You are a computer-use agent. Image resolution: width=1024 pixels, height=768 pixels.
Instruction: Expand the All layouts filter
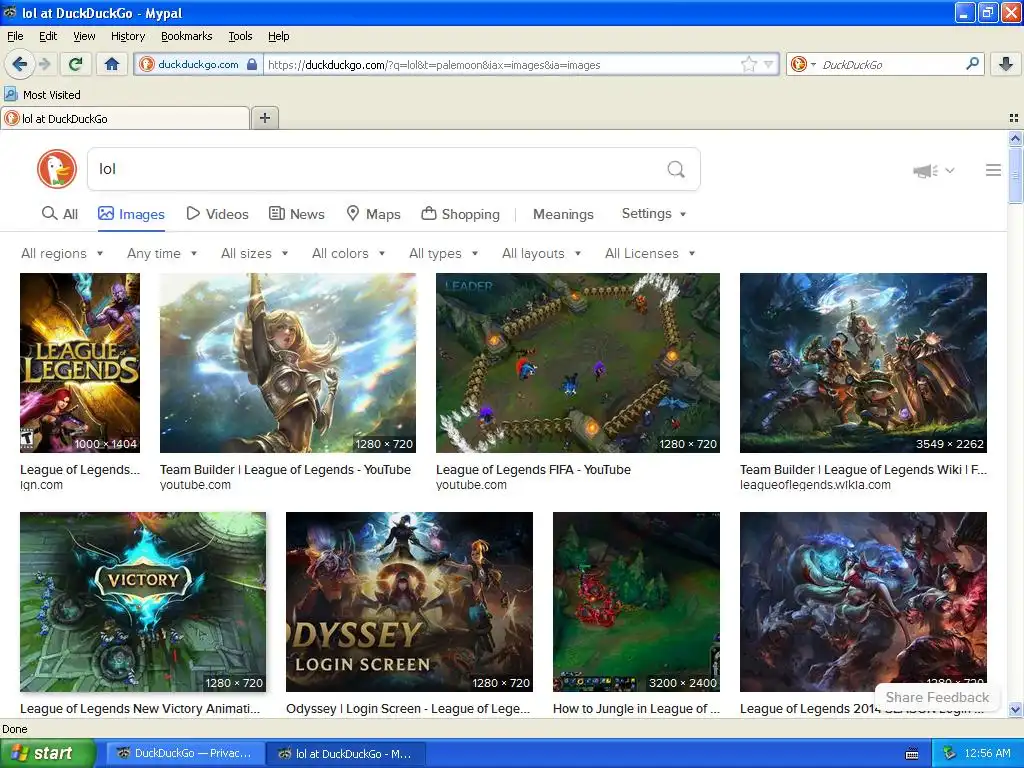(541, 253)
